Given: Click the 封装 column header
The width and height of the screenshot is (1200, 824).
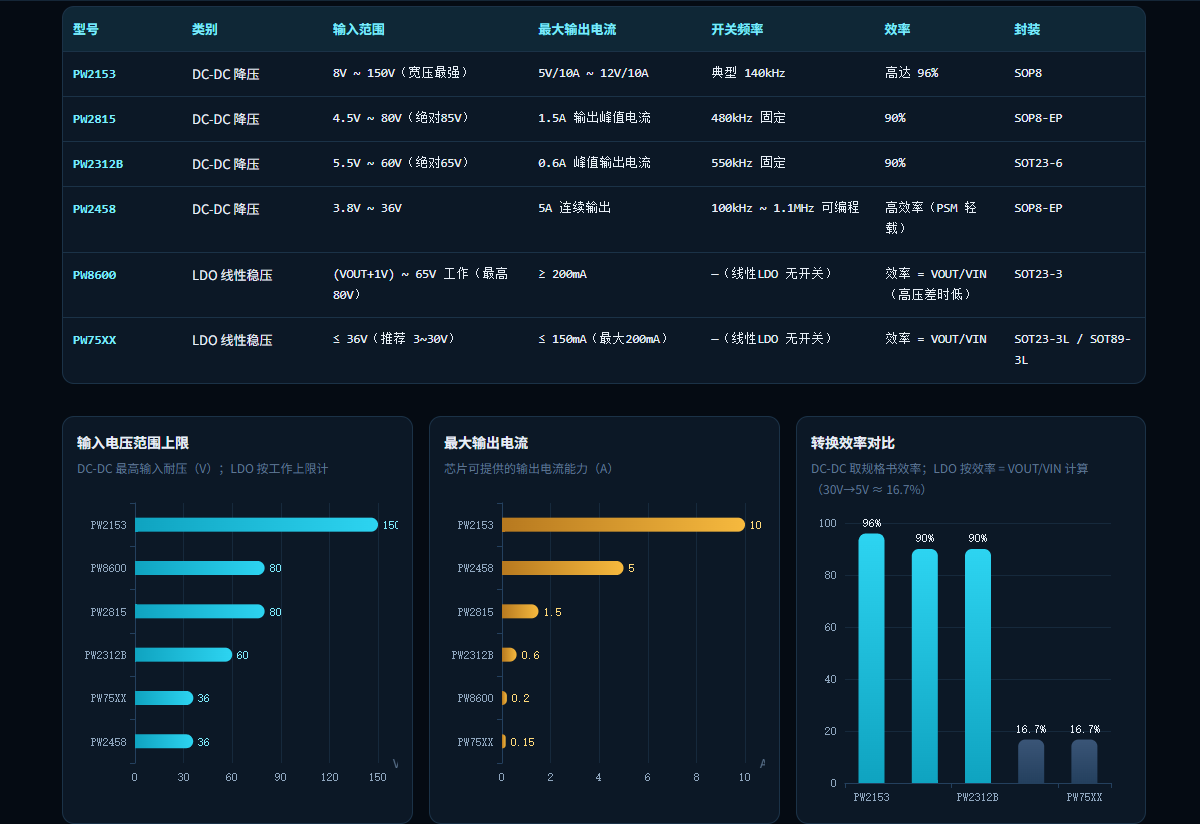Looking at the screenshot, I should pos(1027,30).
